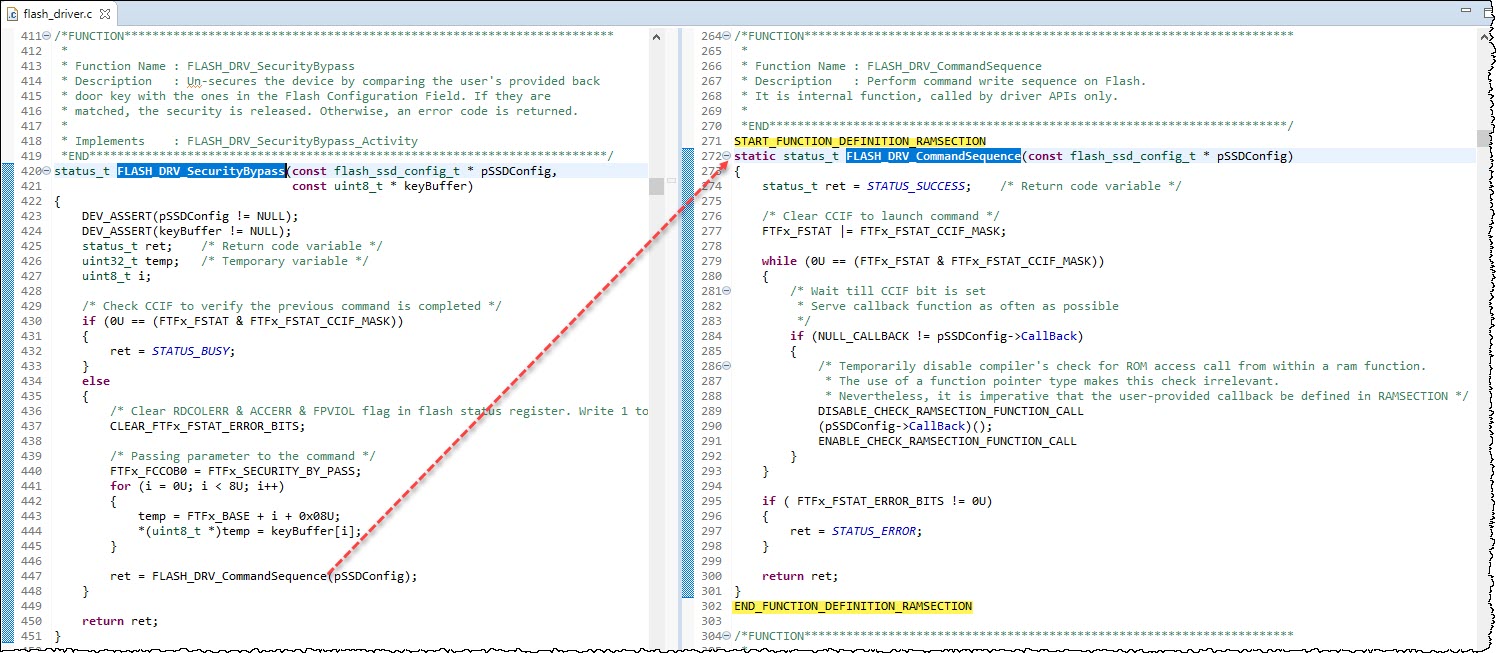Viewport: 1496px width, 653px height.
Task: Click the Implements comment on line 418
Action: (239, 141)
